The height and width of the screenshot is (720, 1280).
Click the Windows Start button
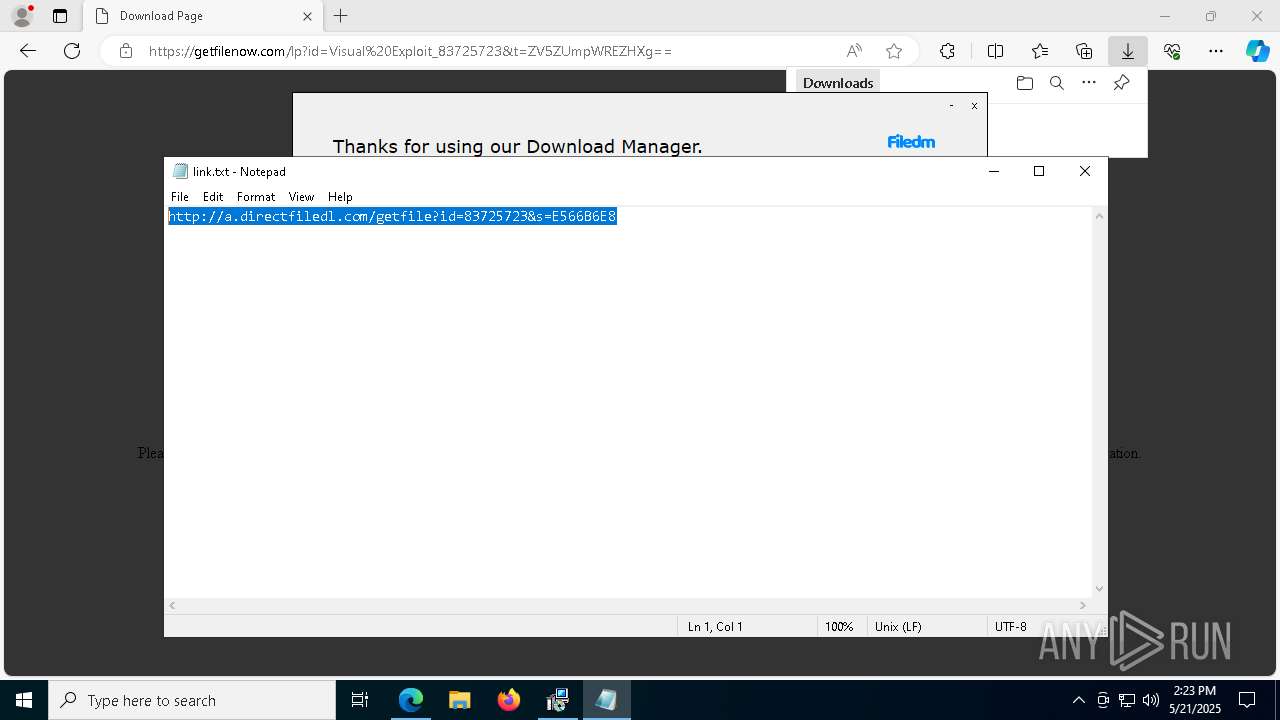tap(24, 700)
